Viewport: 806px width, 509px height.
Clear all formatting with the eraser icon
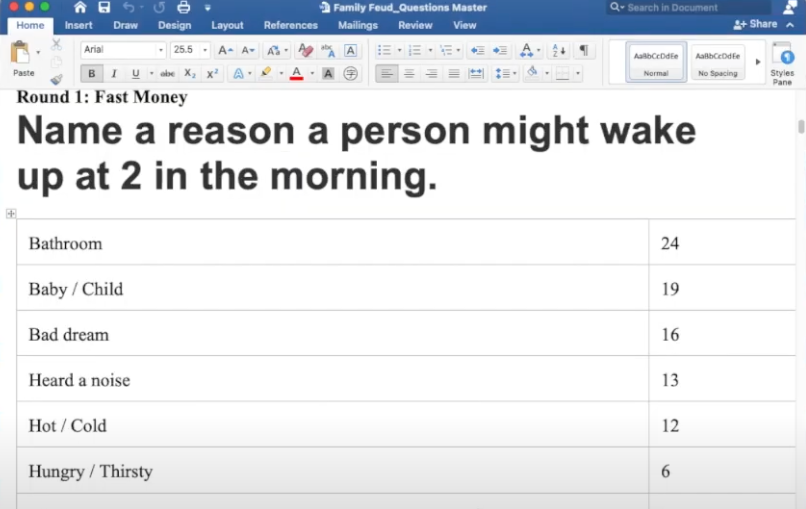(305, 50)
